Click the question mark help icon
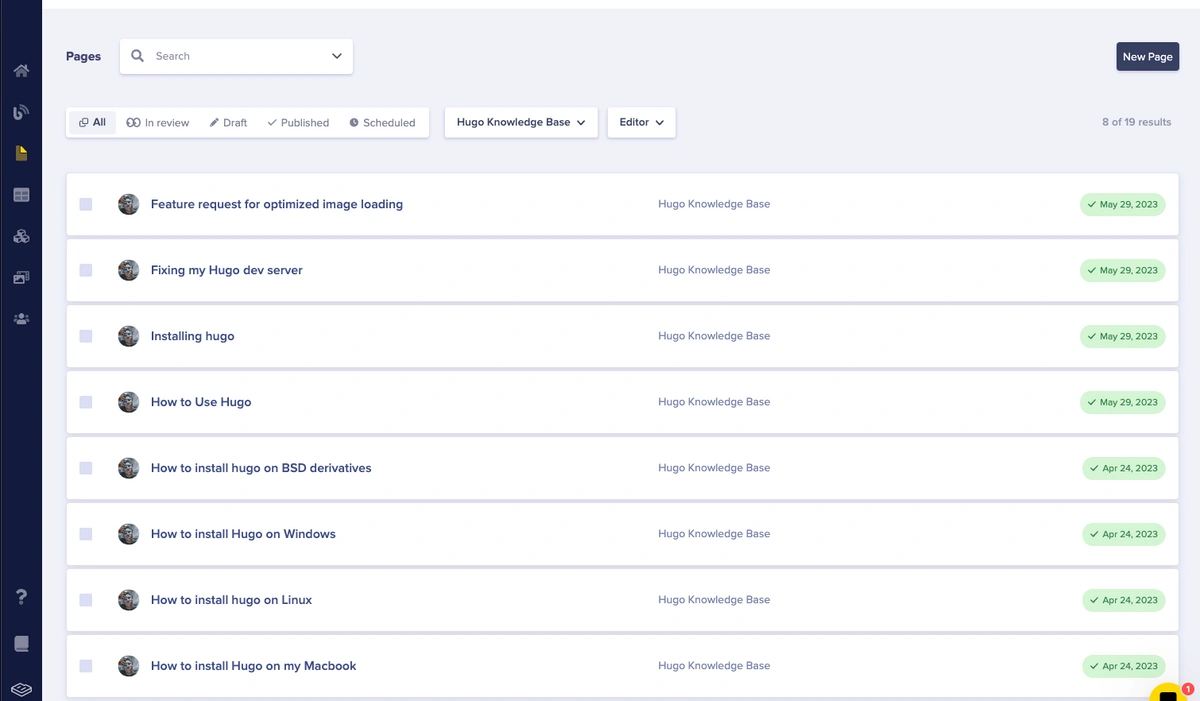The height and width of the screenshot is (701, 1200). pos(21,597)
